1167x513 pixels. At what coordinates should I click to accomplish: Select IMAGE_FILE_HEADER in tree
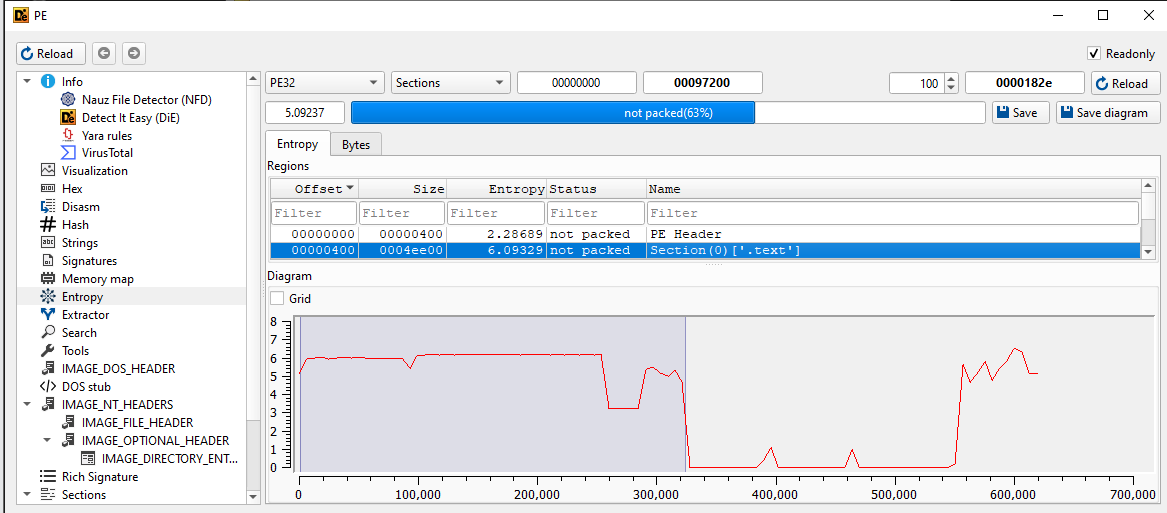[x=137, y=422]
